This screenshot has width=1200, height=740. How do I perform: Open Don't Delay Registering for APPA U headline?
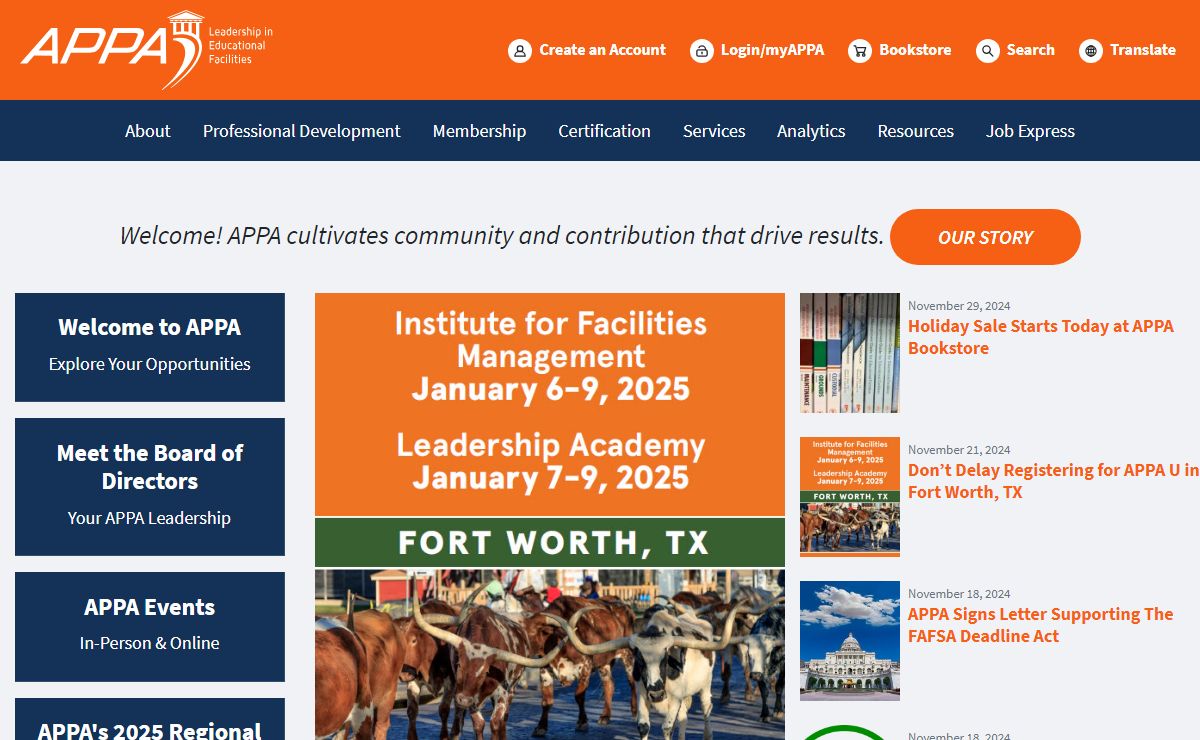tap(1054, 481)
